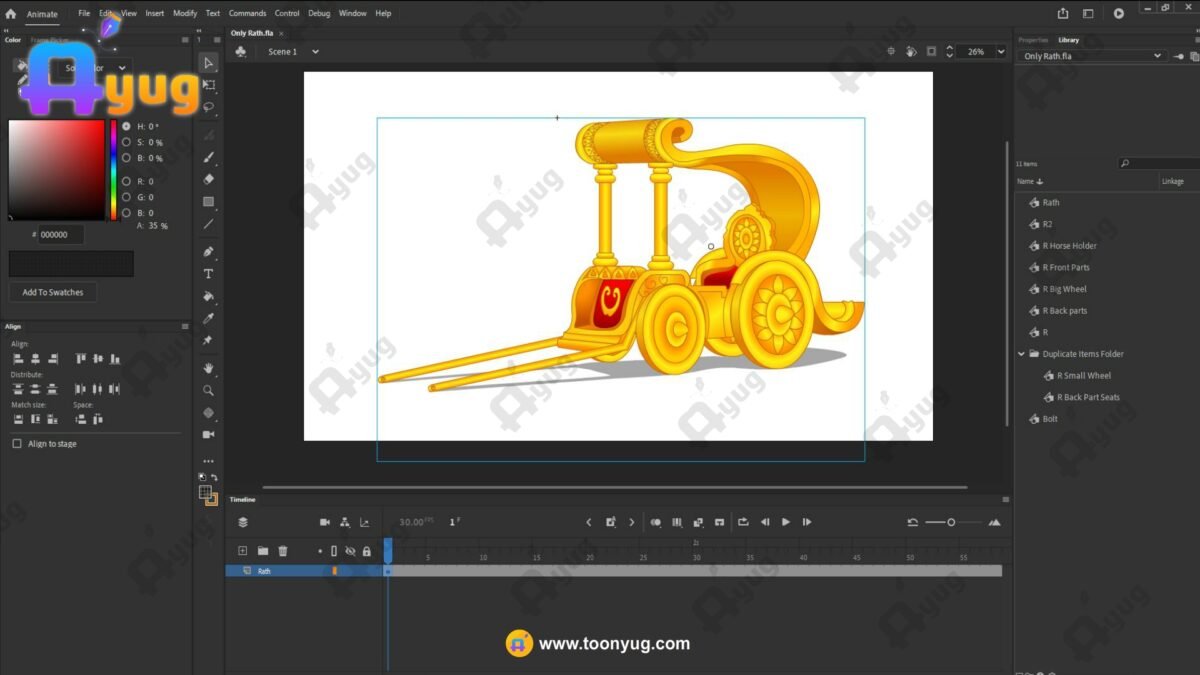Play the timeline animation
Screen dimensions: 1200x675
click(786, 522)
